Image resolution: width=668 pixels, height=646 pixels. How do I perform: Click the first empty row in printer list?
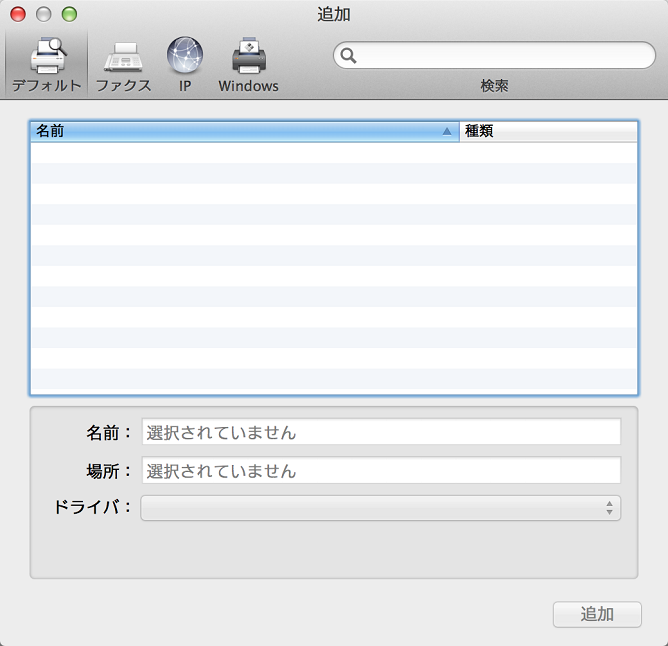[333, 153]
